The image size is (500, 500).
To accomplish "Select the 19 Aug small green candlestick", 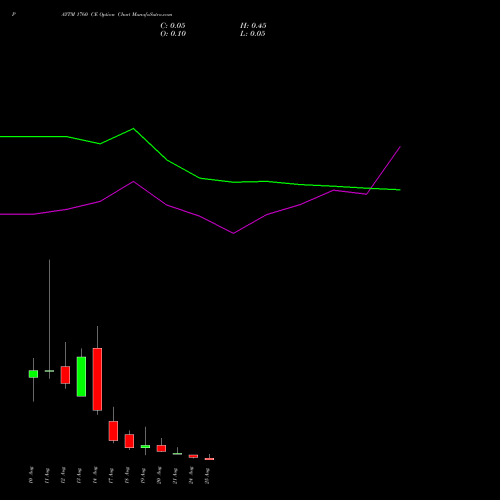I will coord(145,446).
